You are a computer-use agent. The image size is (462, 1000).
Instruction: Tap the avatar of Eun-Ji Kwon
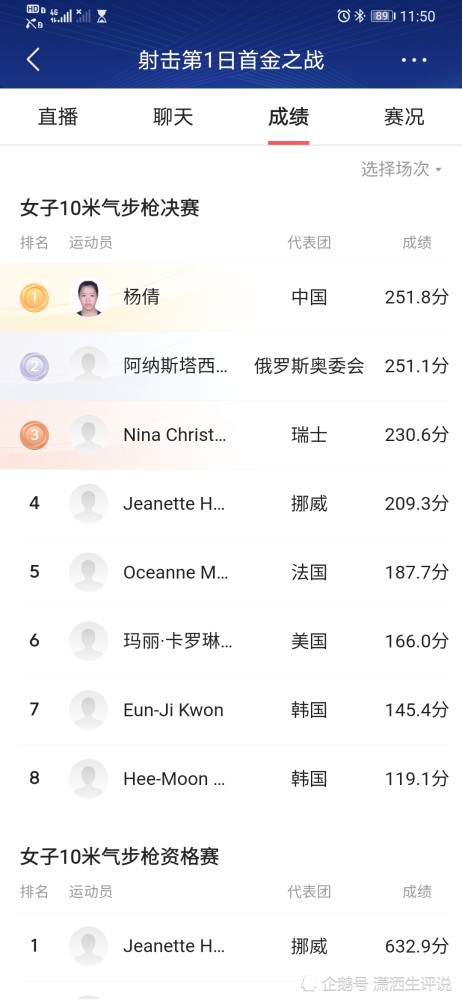[89, 710]
